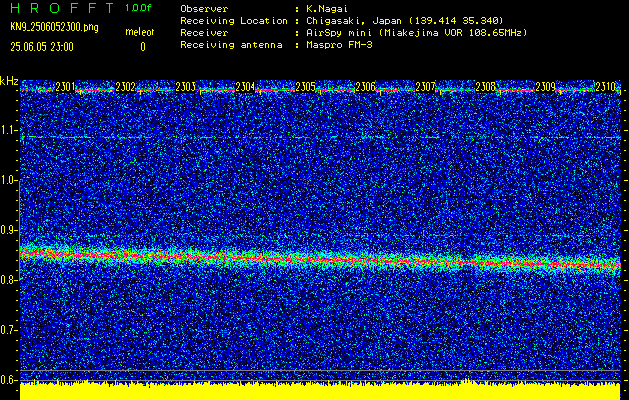Click the 0.9 kHz axis label
The image size is (629, 400).
[x=9, y=230]
